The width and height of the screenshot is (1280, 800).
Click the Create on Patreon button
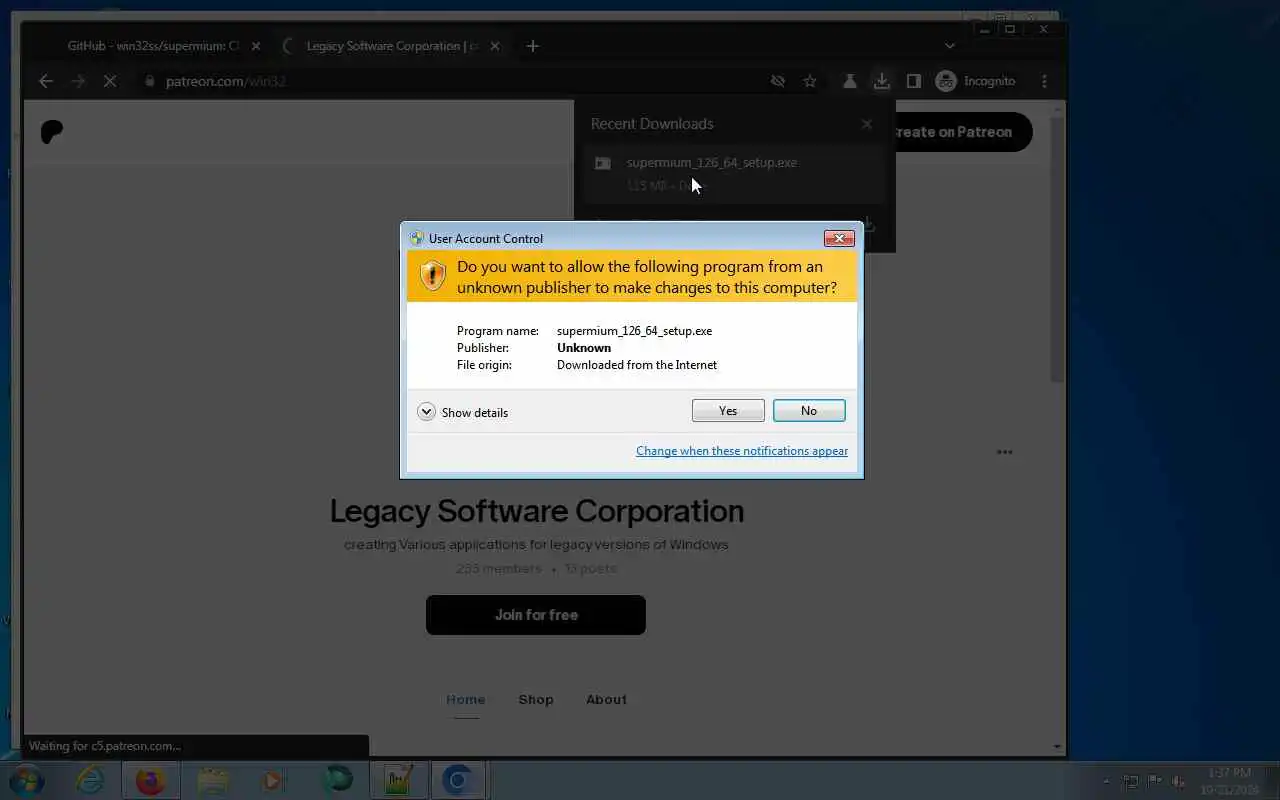(962, 132)
